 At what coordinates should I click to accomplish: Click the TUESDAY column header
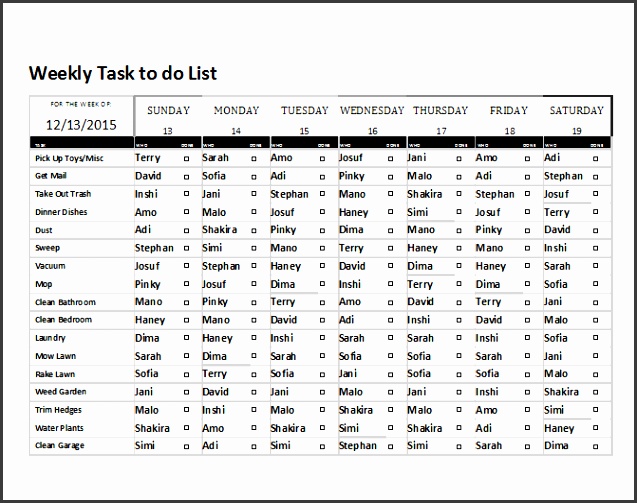(305, 111)
